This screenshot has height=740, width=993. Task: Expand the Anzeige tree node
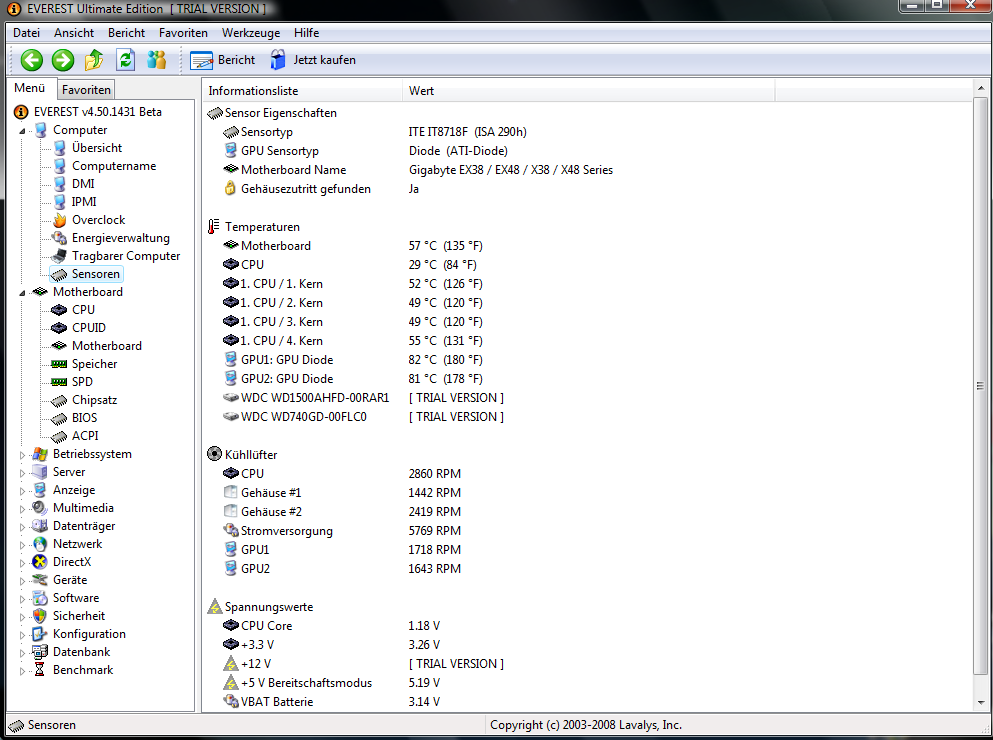point(22,491)
